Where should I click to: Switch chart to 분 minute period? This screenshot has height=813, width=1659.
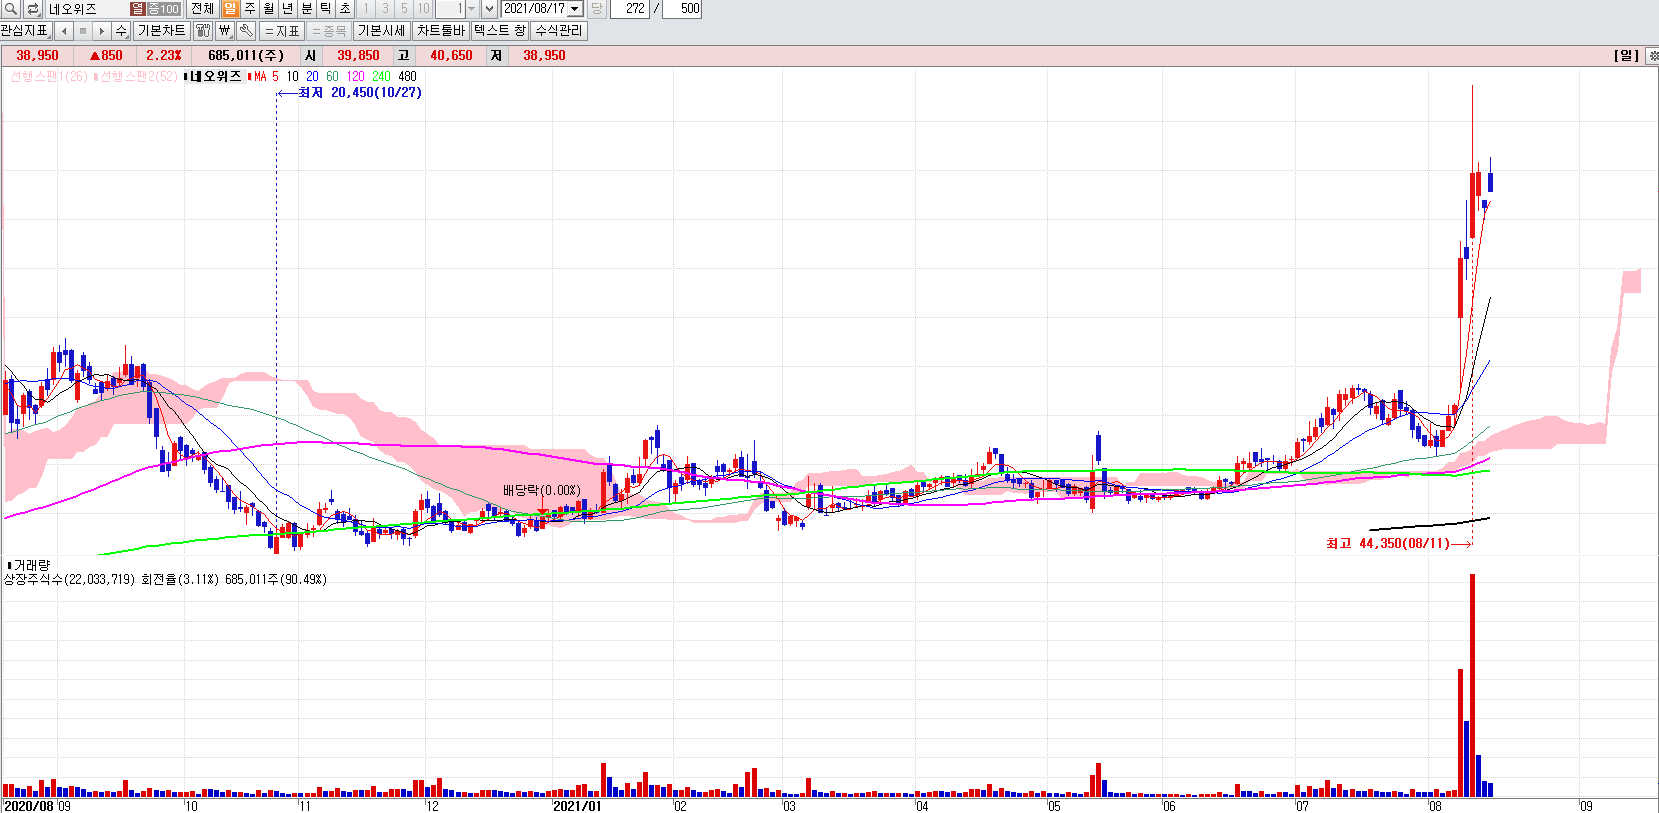(307, 9)
